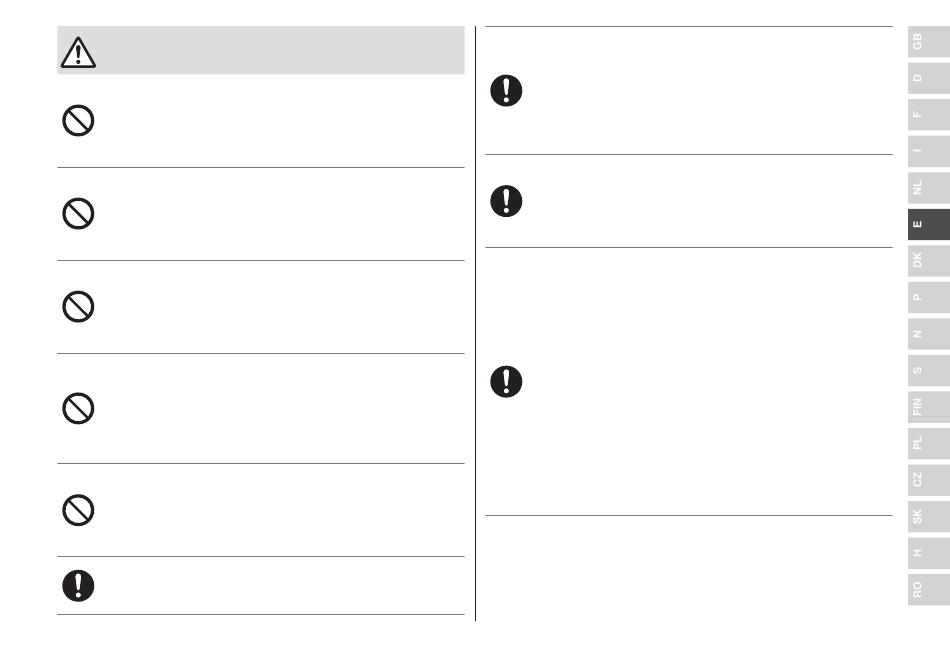Select the GB language tab
The image size is (950, 668).
(x=929, y=41)
